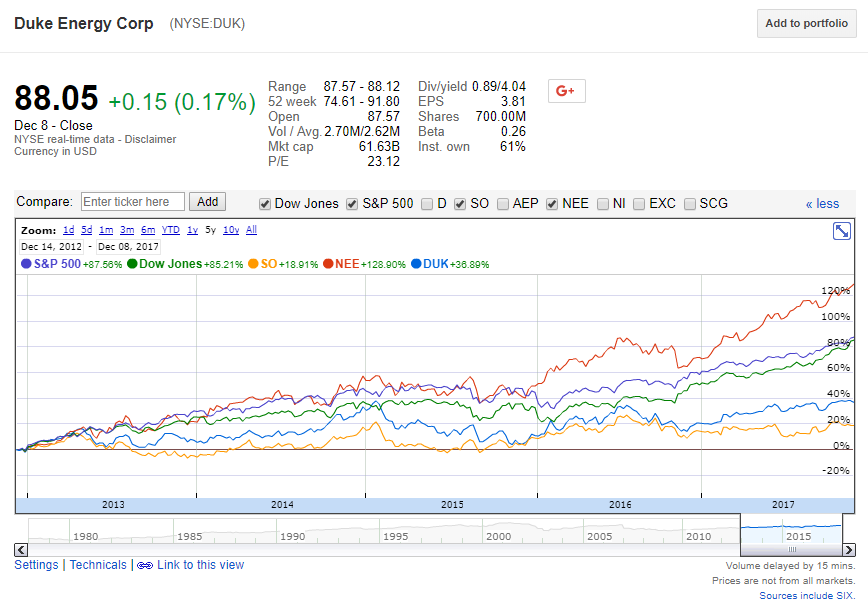Open Sources include SIX link
868x612 pixels.
807,595
